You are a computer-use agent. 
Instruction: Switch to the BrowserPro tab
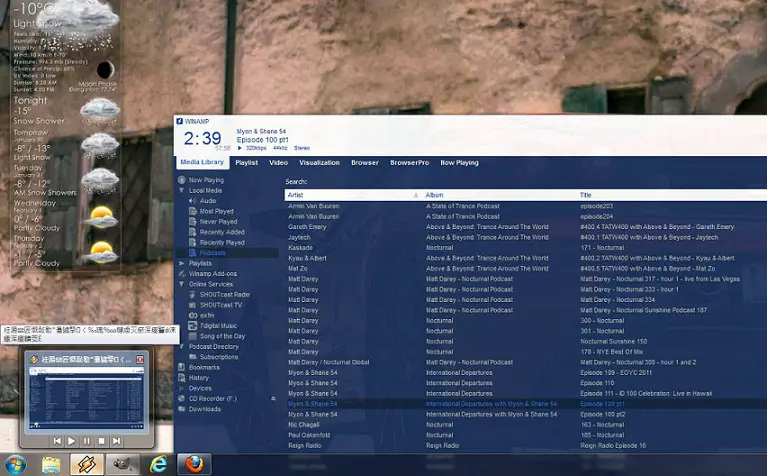[x=409, y=162]
